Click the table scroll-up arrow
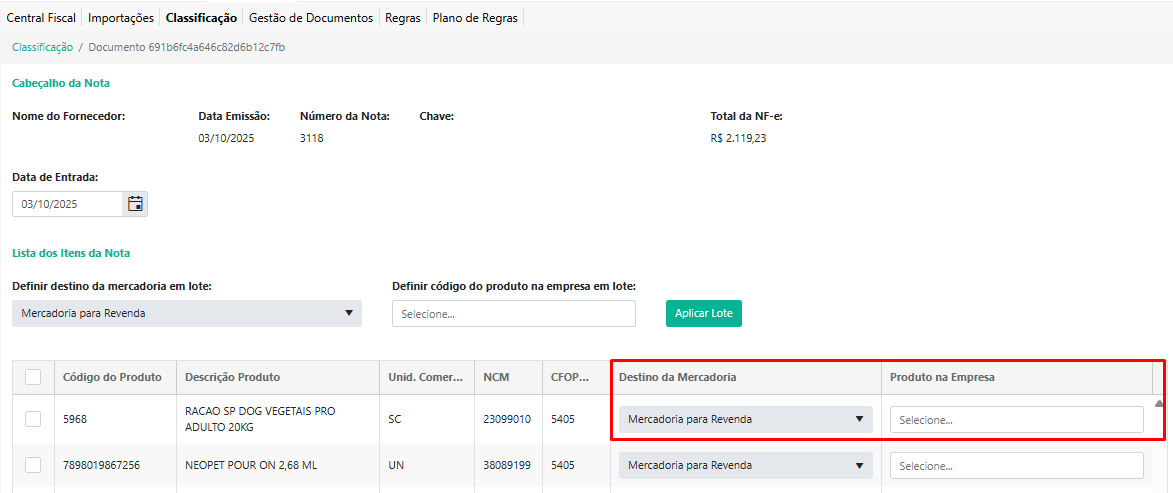The width and height of the screenshot is (1173, 493). [1159, 404]
